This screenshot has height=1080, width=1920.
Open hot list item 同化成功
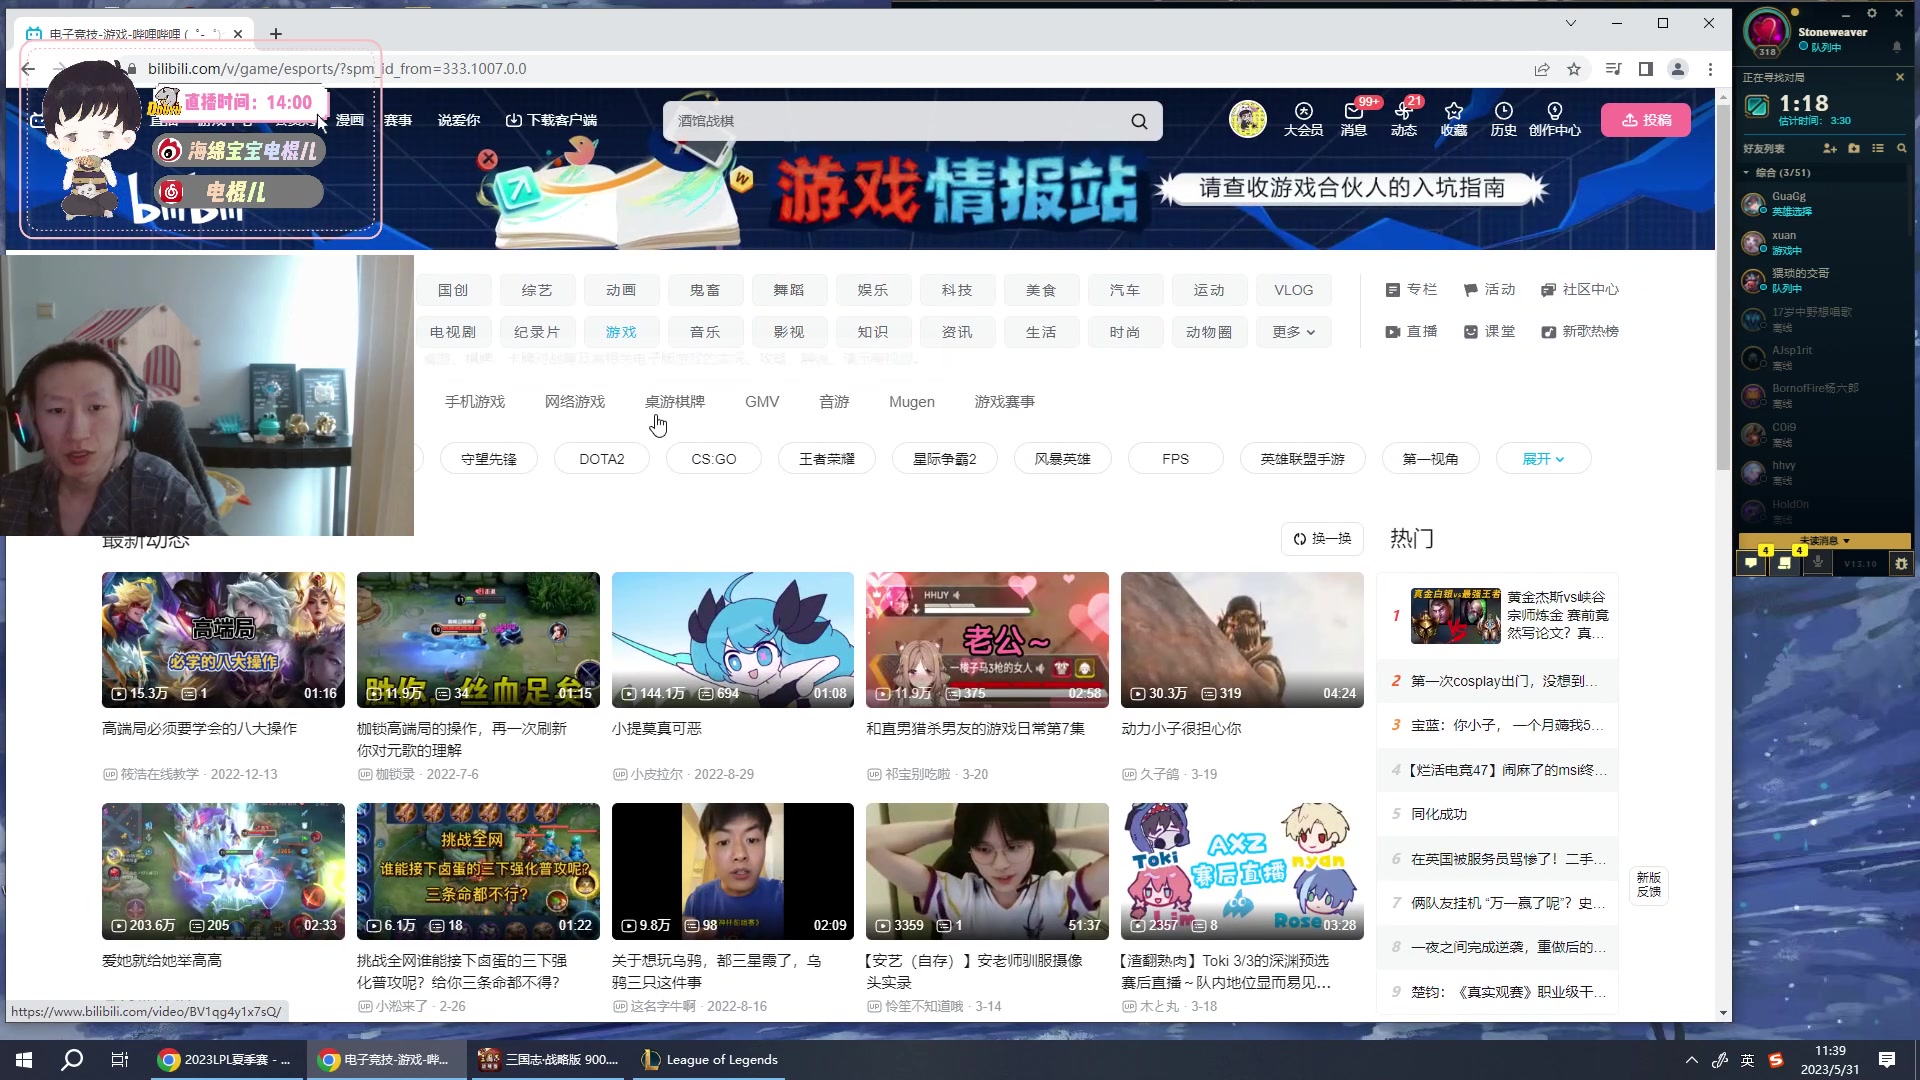(1439, 814)
